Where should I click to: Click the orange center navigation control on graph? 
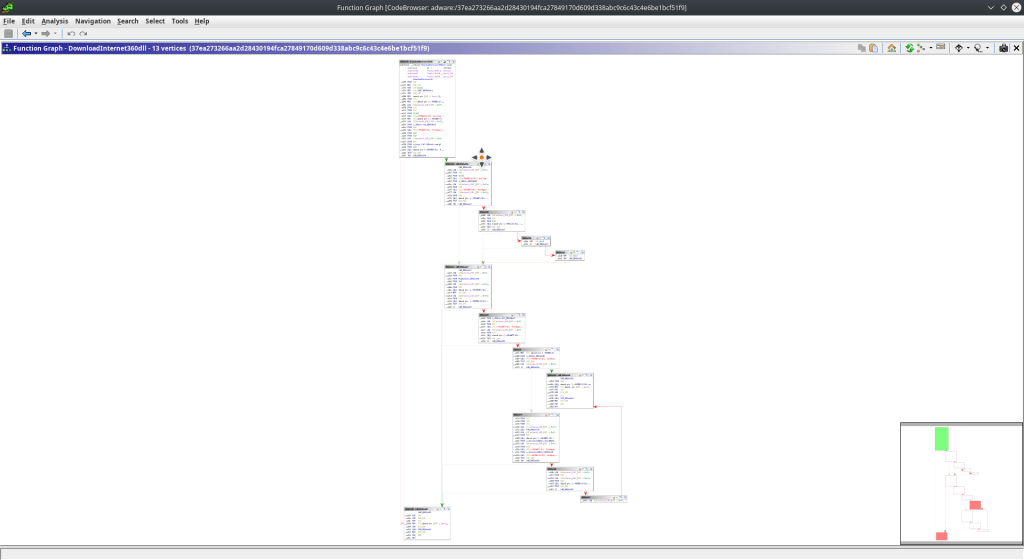click(x=482, y=157)
